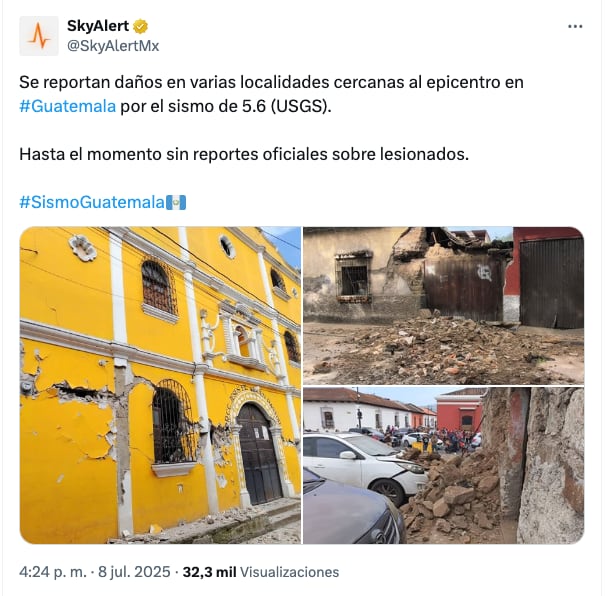Screen dimensions: 605x596
Task: Click the white car in the bottom photo
Action: click(365, 466)
